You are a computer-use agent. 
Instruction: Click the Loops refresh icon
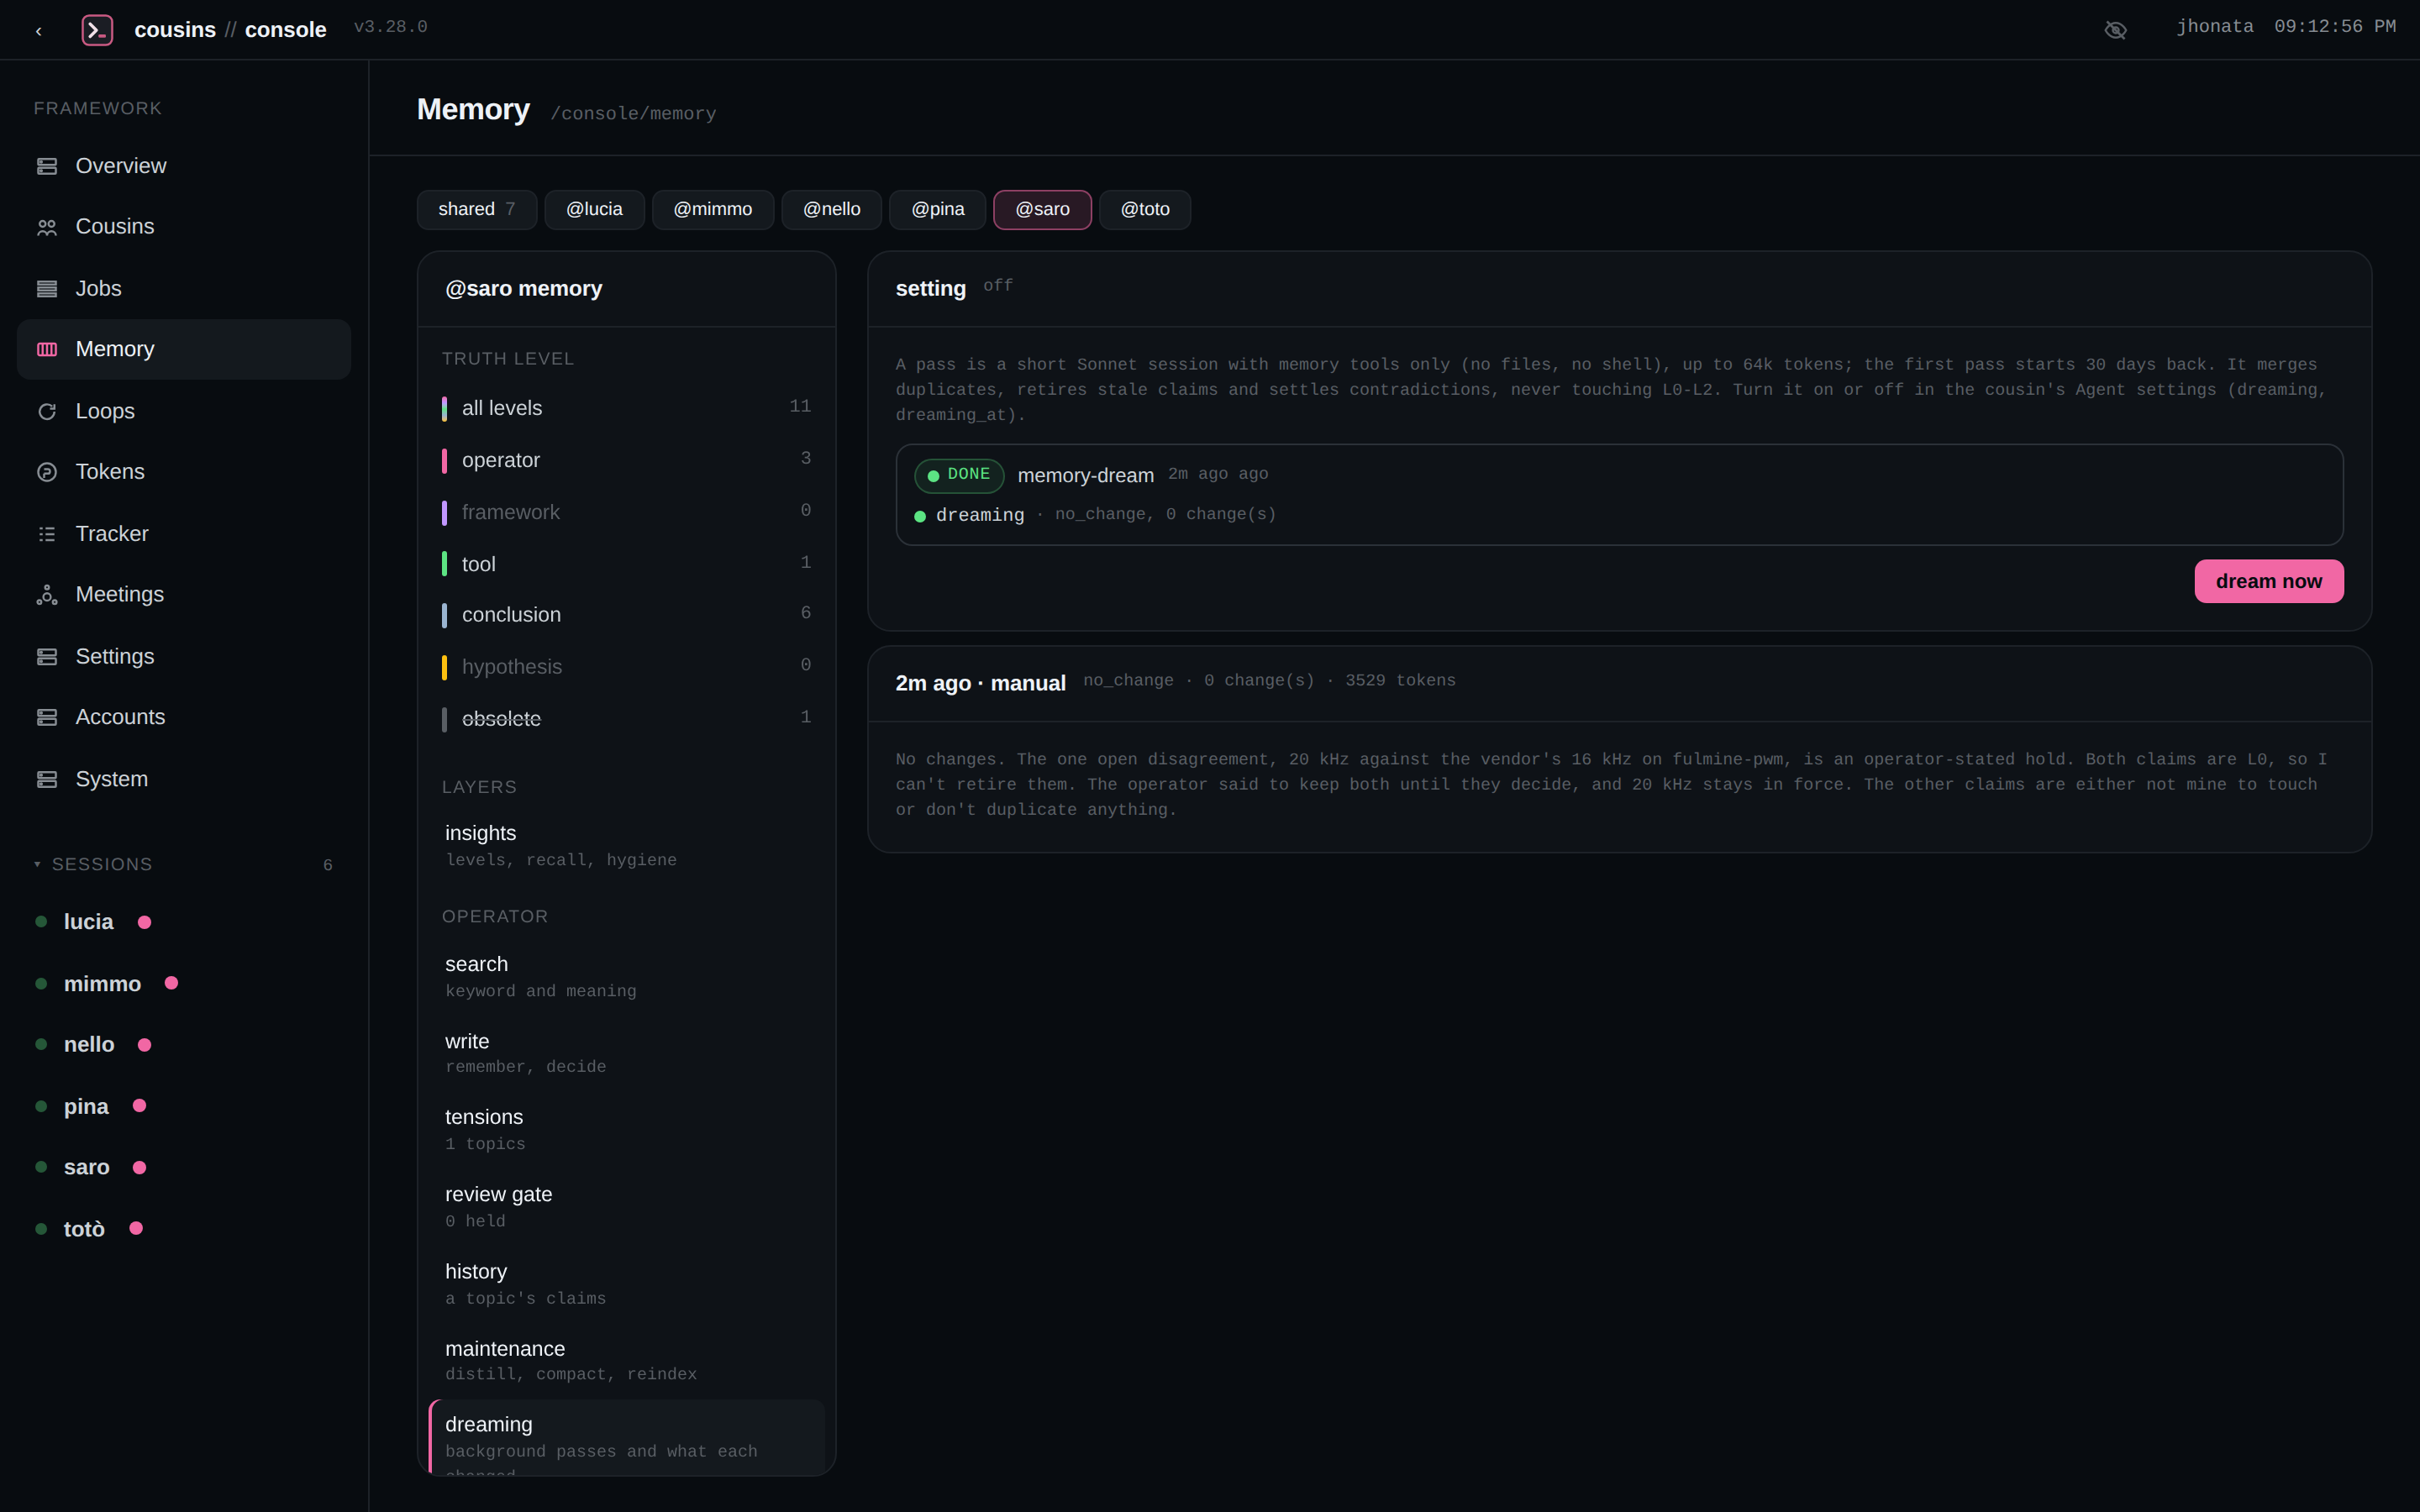47,411
